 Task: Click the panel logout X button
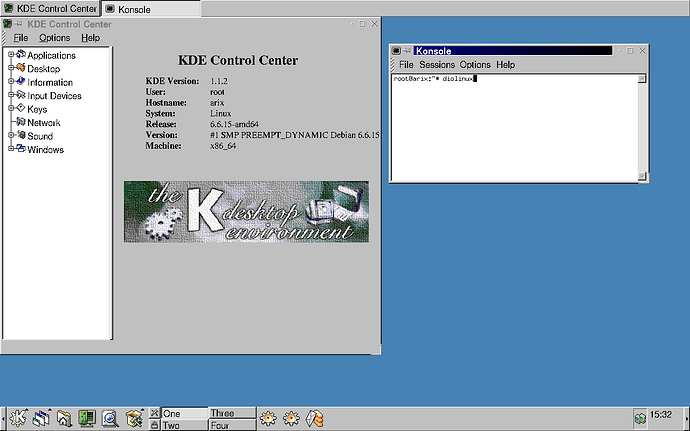coord(154,413)
